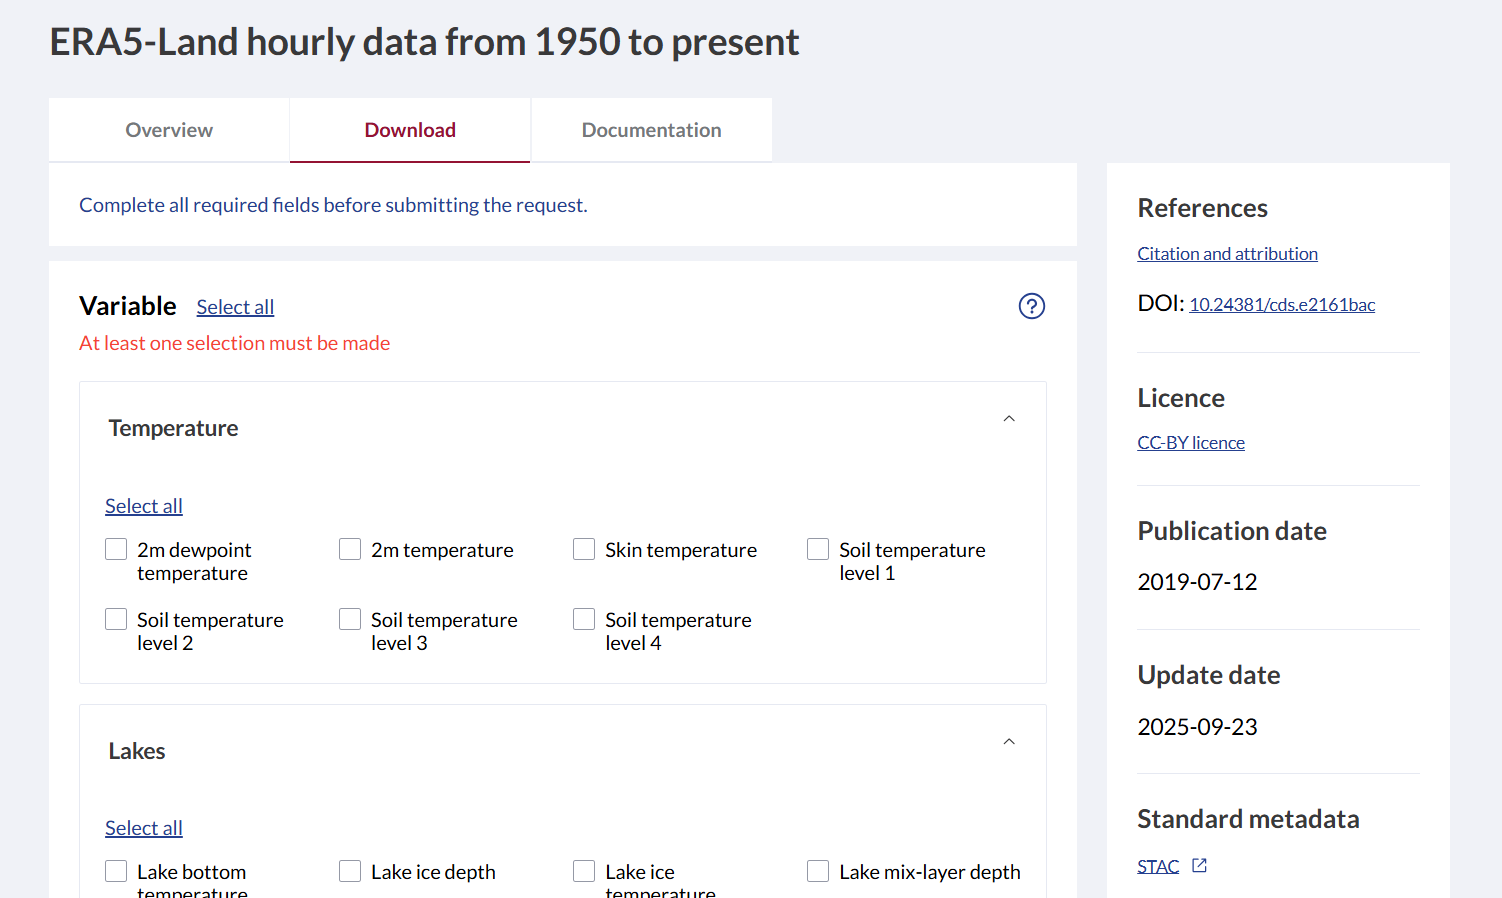
Task: Select Soil temperature level 3
Action: (x=349, y=619)
